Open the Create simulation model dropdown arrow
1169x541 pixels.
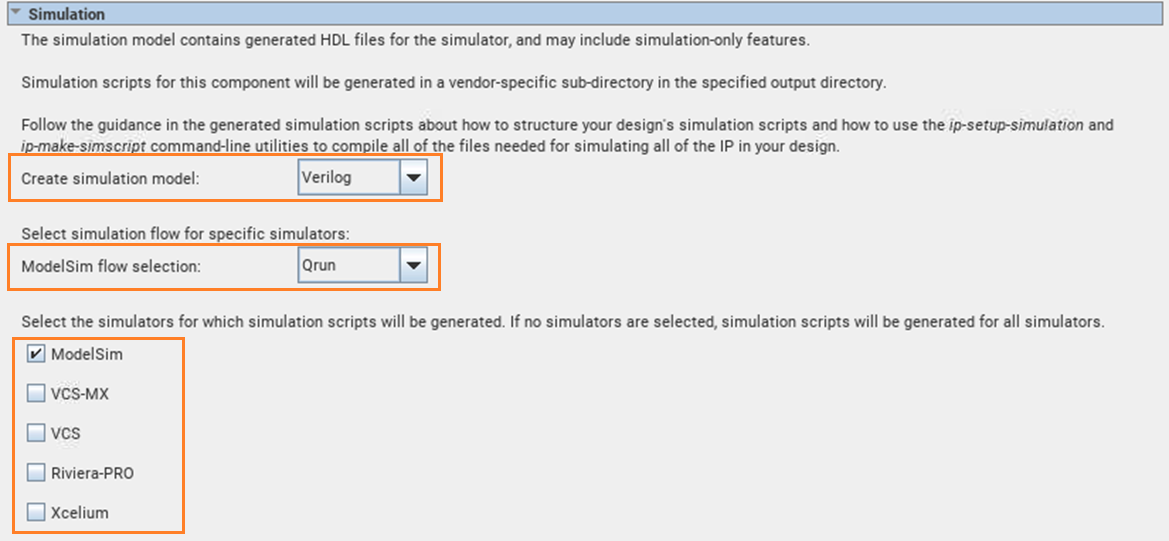tap(413, 178)
